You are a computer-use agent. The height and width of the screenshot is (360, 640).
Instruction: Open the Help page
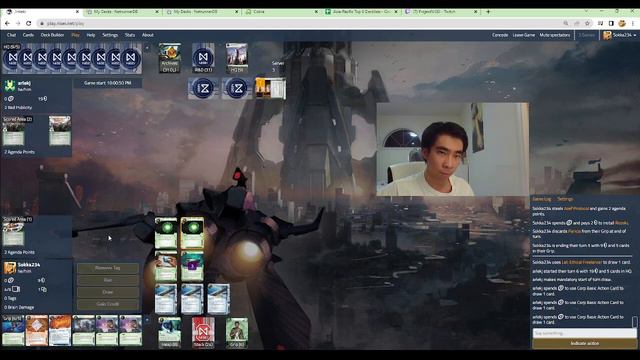point(91,35)
